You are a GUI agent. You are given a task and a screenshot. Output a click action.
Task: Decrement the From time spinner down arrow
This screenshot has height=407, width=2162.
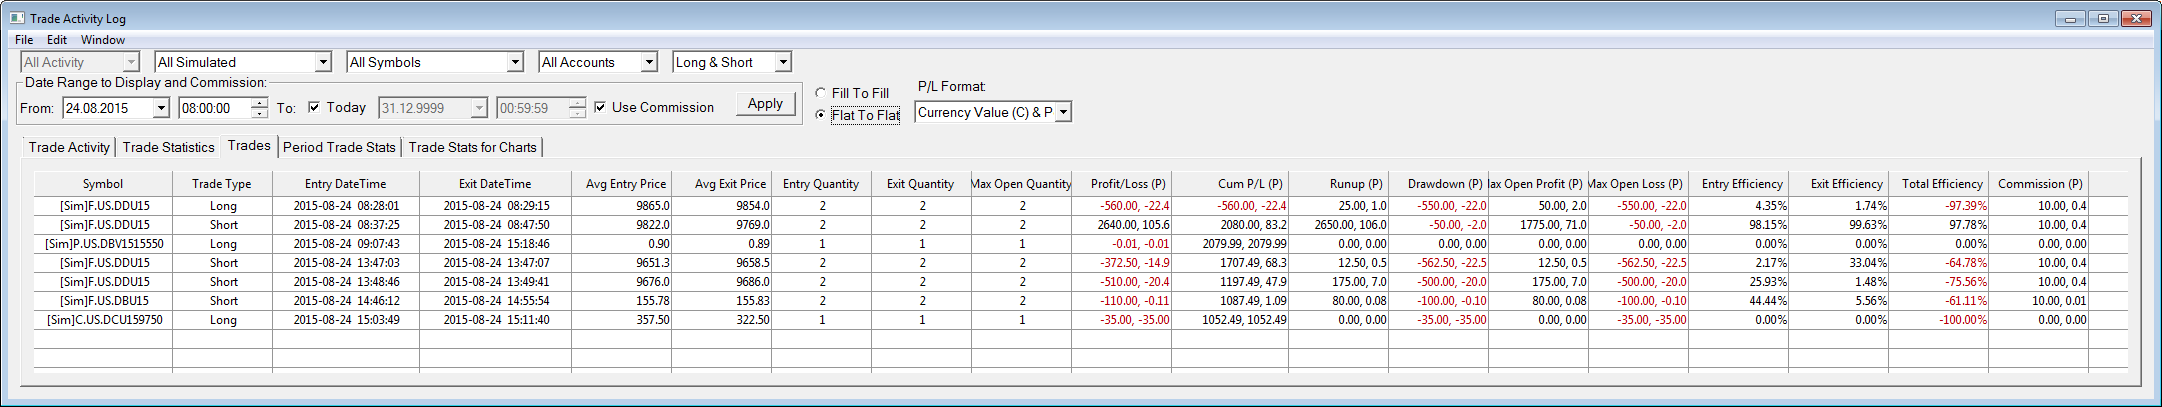pos(260,113)
